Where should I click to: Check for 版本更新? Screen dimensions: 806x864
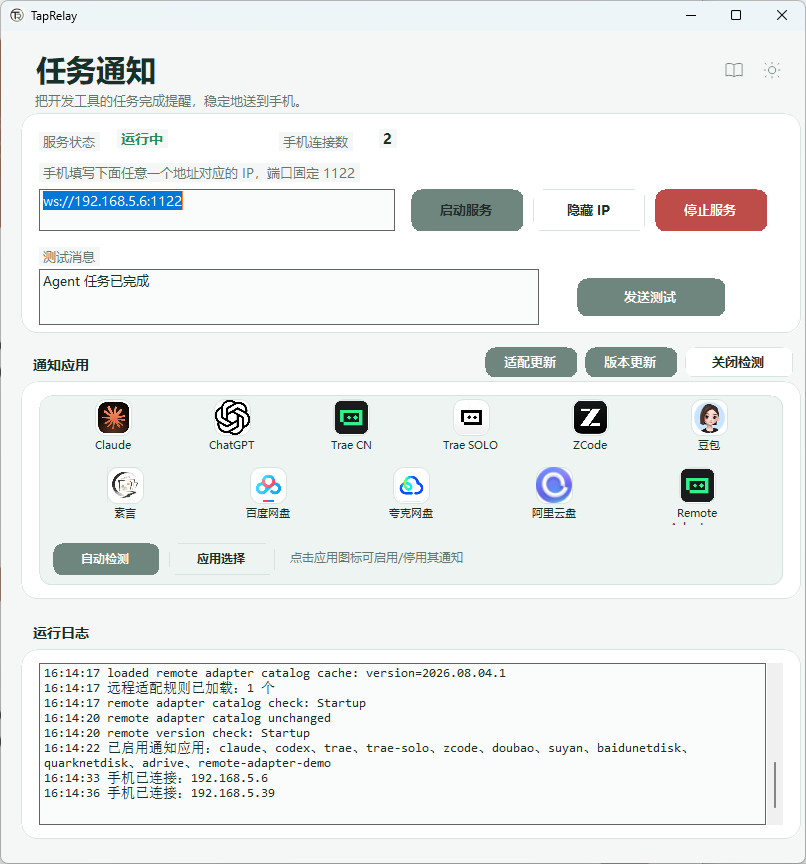(631, 362)
